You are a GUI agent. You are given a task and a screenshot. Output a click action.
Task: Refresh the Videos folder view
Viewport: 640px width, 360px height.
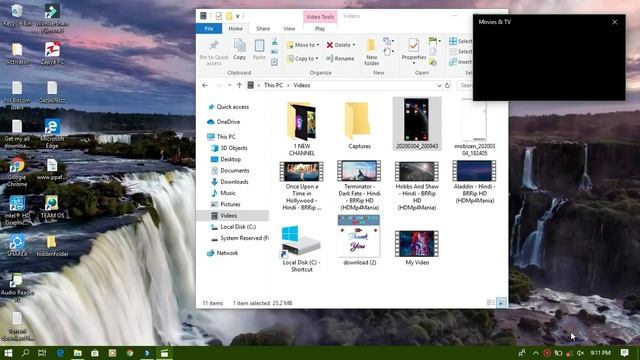pyautogui.click(x=447, y=86)
